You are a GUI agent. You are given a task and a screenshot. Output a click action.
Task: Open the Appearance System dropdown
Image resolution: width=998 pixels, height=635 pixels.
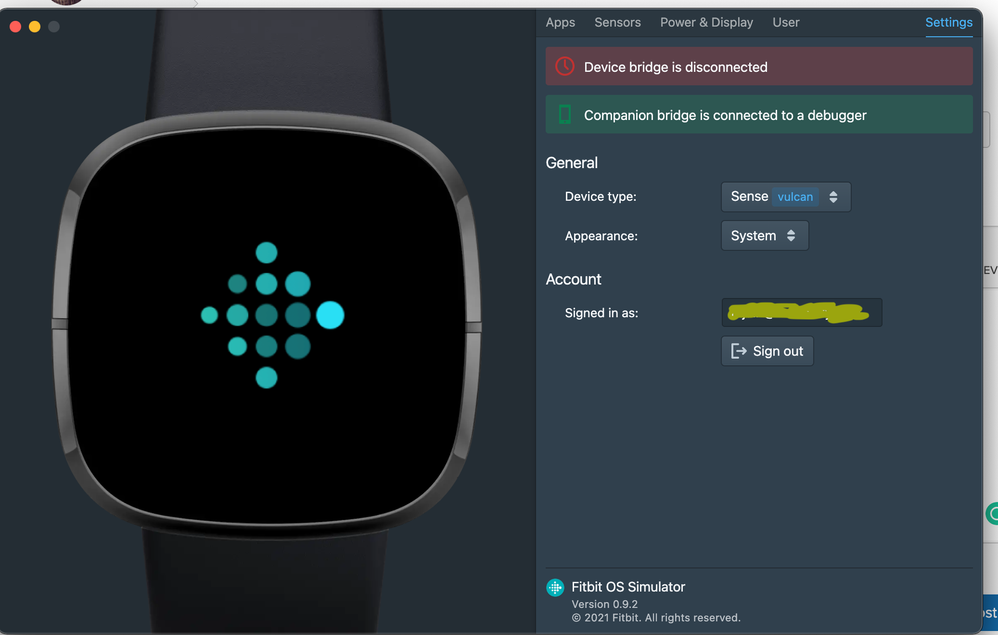pyautogui.click(x=764, y=235)
